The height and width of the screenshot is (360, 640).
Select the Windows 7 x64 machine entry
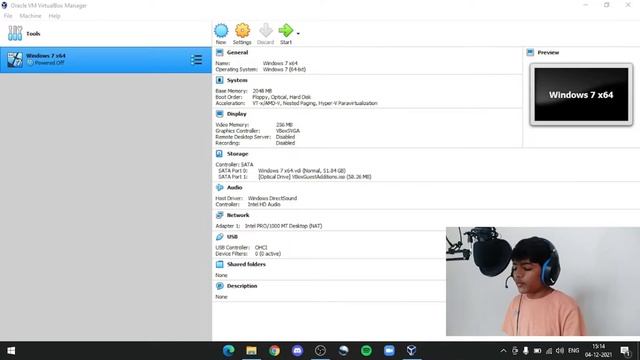point(106,60)
